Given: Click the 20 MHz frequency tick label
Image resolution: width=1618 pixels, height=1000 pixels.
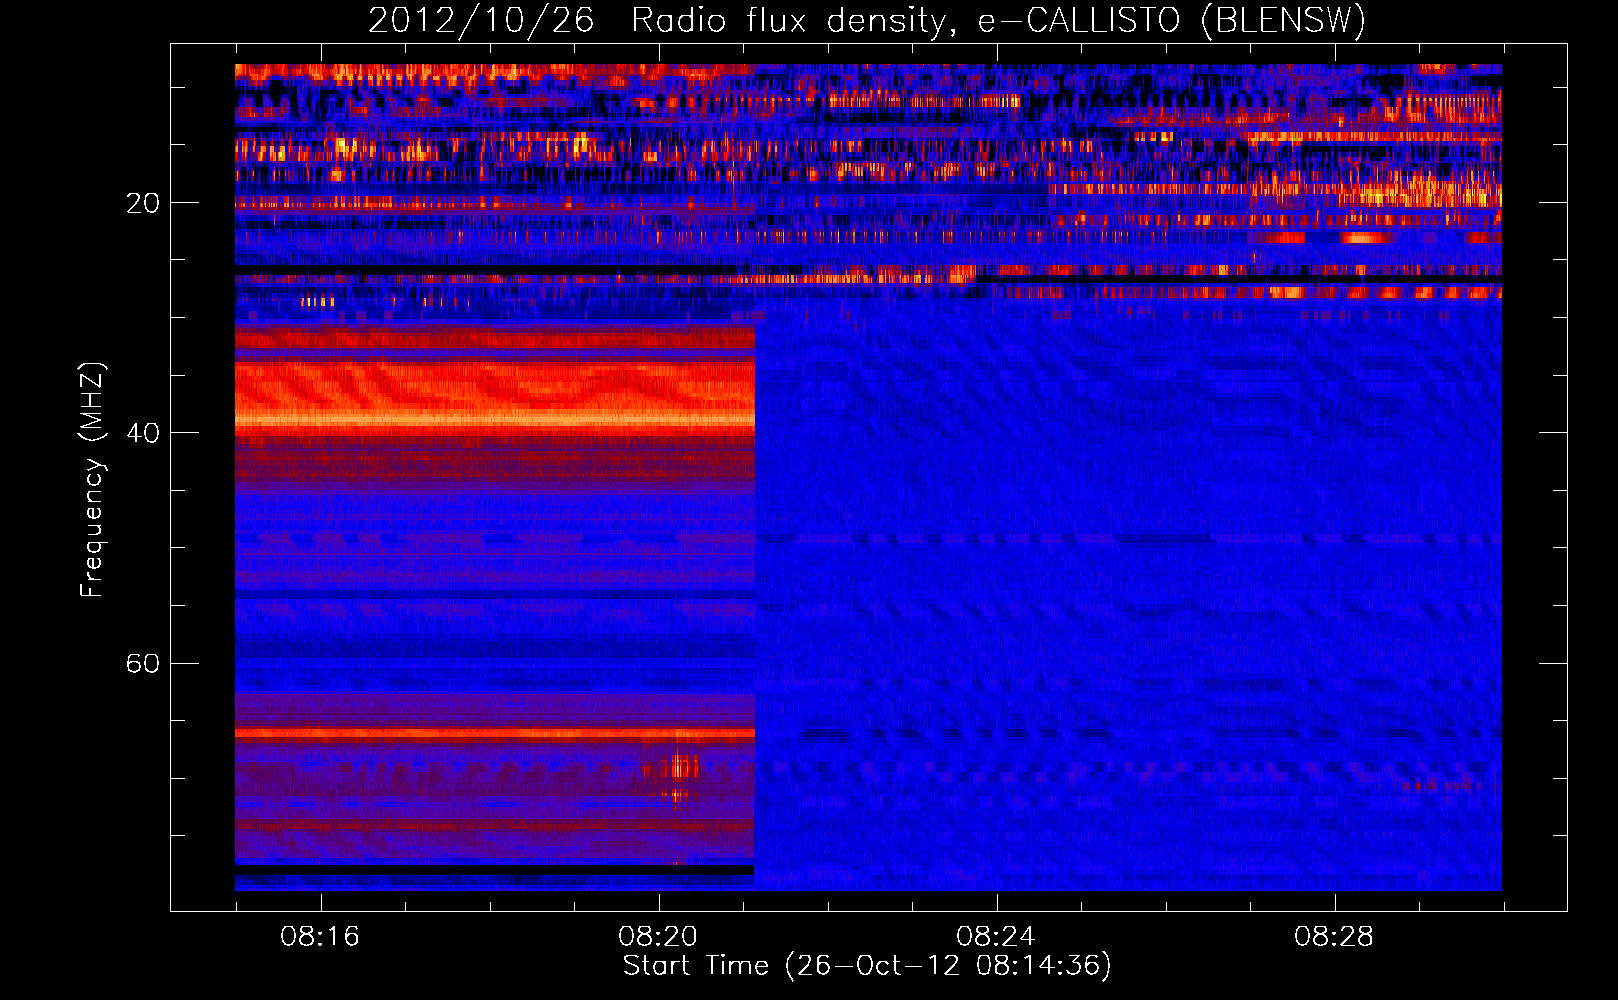Looking at the screenshot, I should (x=143, y=203).
